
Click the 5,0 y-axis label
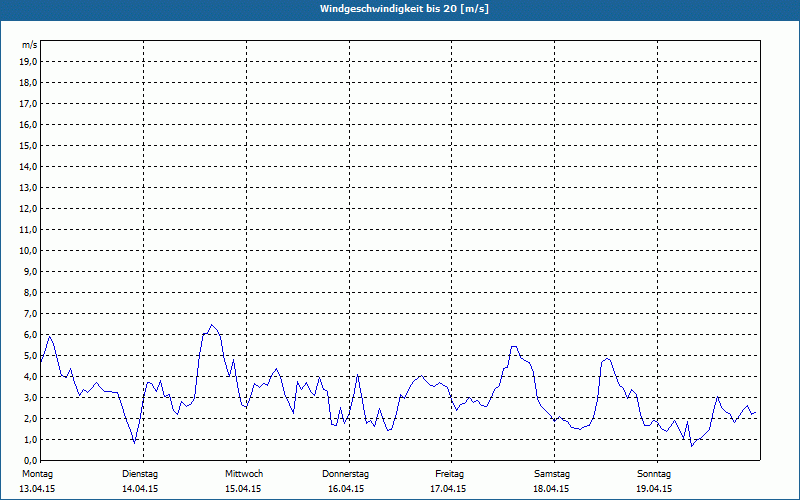pos(30,356)
